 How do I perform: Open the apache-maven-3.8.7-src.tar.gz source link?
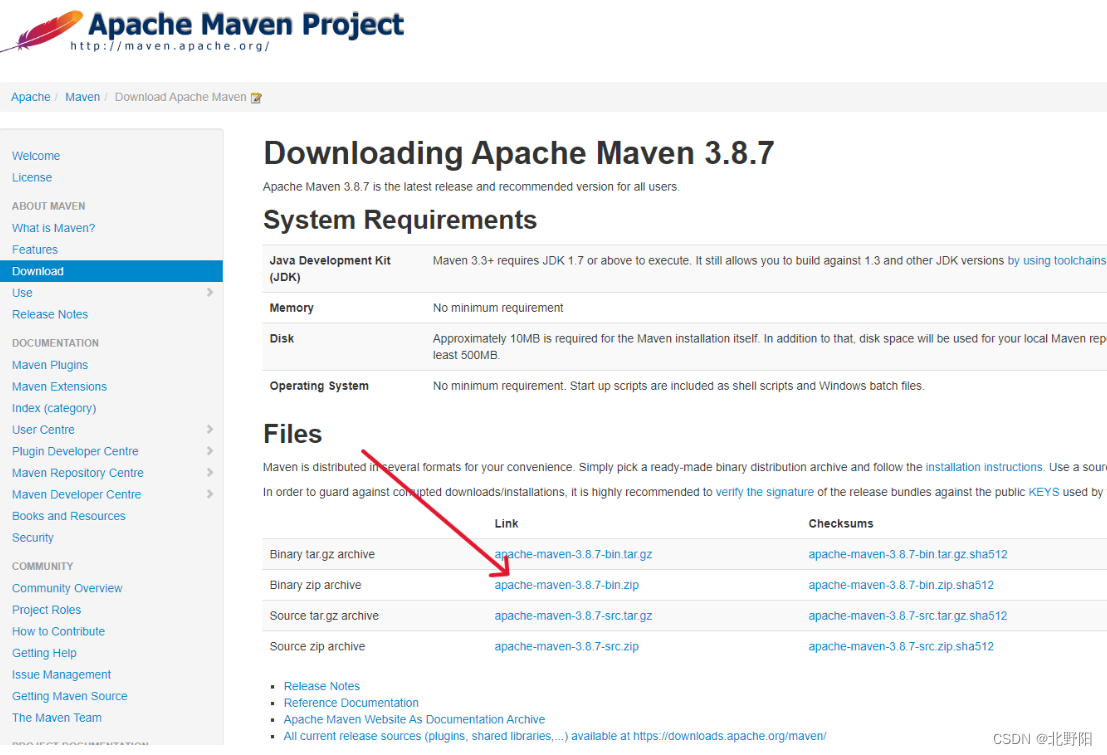tap(572, 615)
